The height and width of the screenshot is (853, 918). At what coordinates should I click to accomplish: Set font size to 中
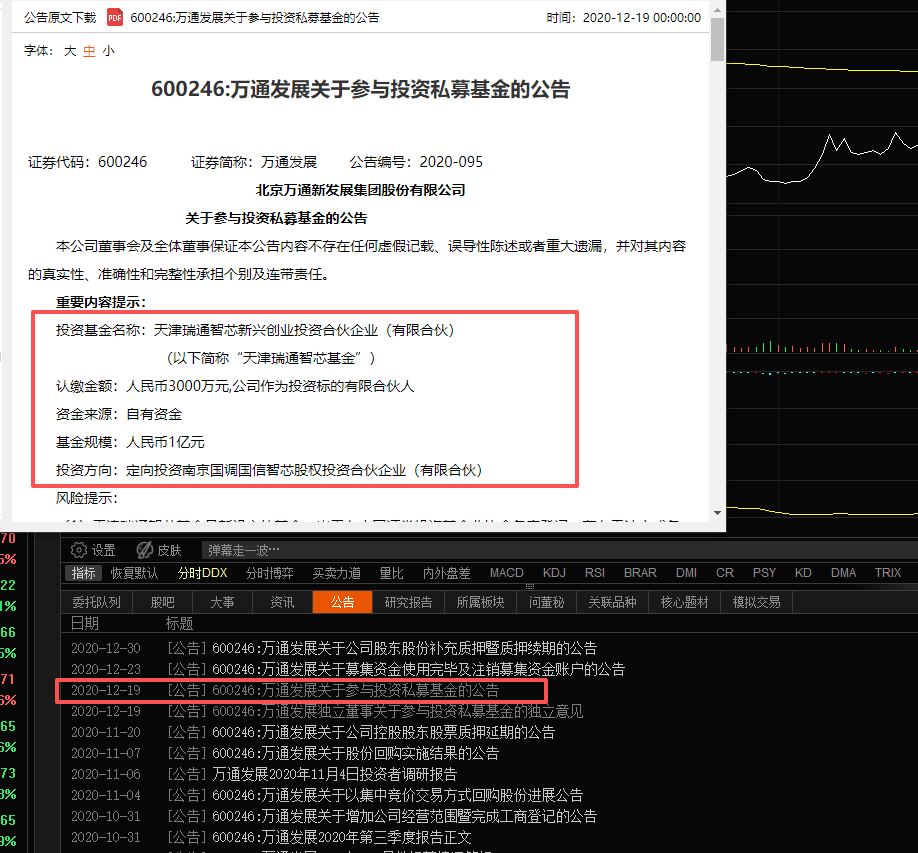89,51
